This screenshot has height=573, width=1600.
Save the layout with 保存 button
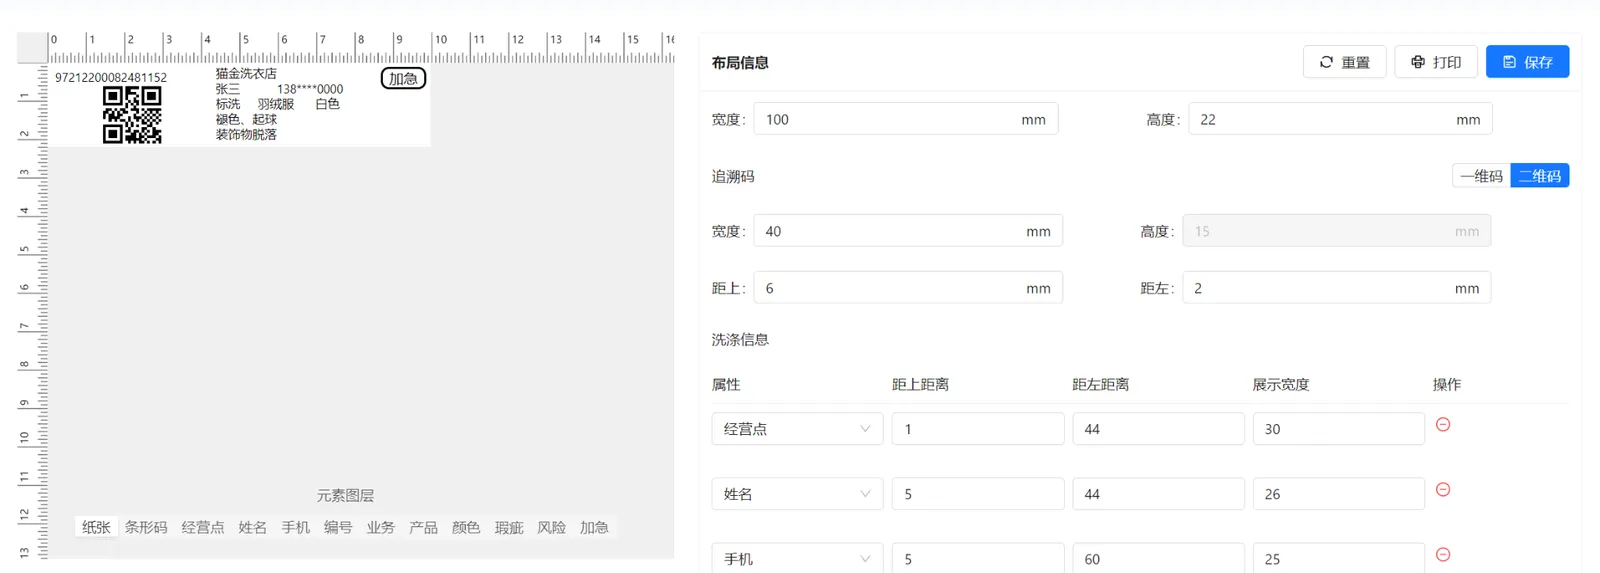1527,62
